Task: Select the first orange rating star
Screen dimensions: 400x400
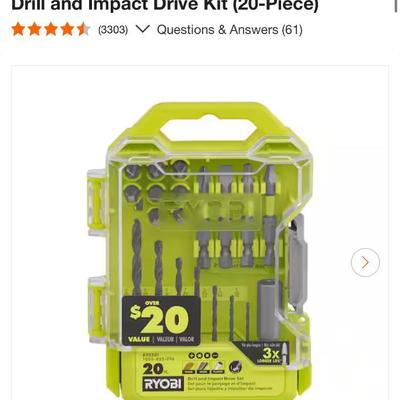Action: 18,29
